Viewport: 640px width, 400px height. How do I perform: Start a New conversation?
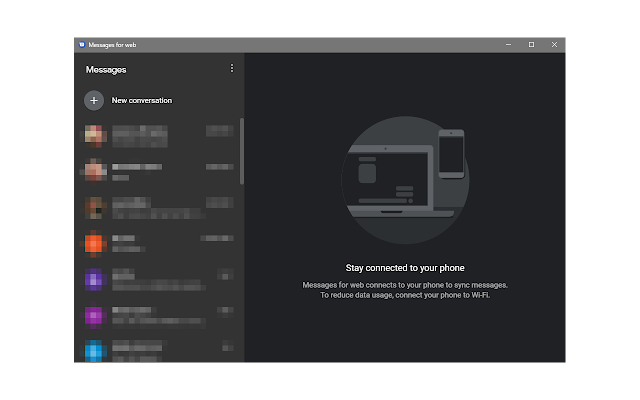click(142, 100)
